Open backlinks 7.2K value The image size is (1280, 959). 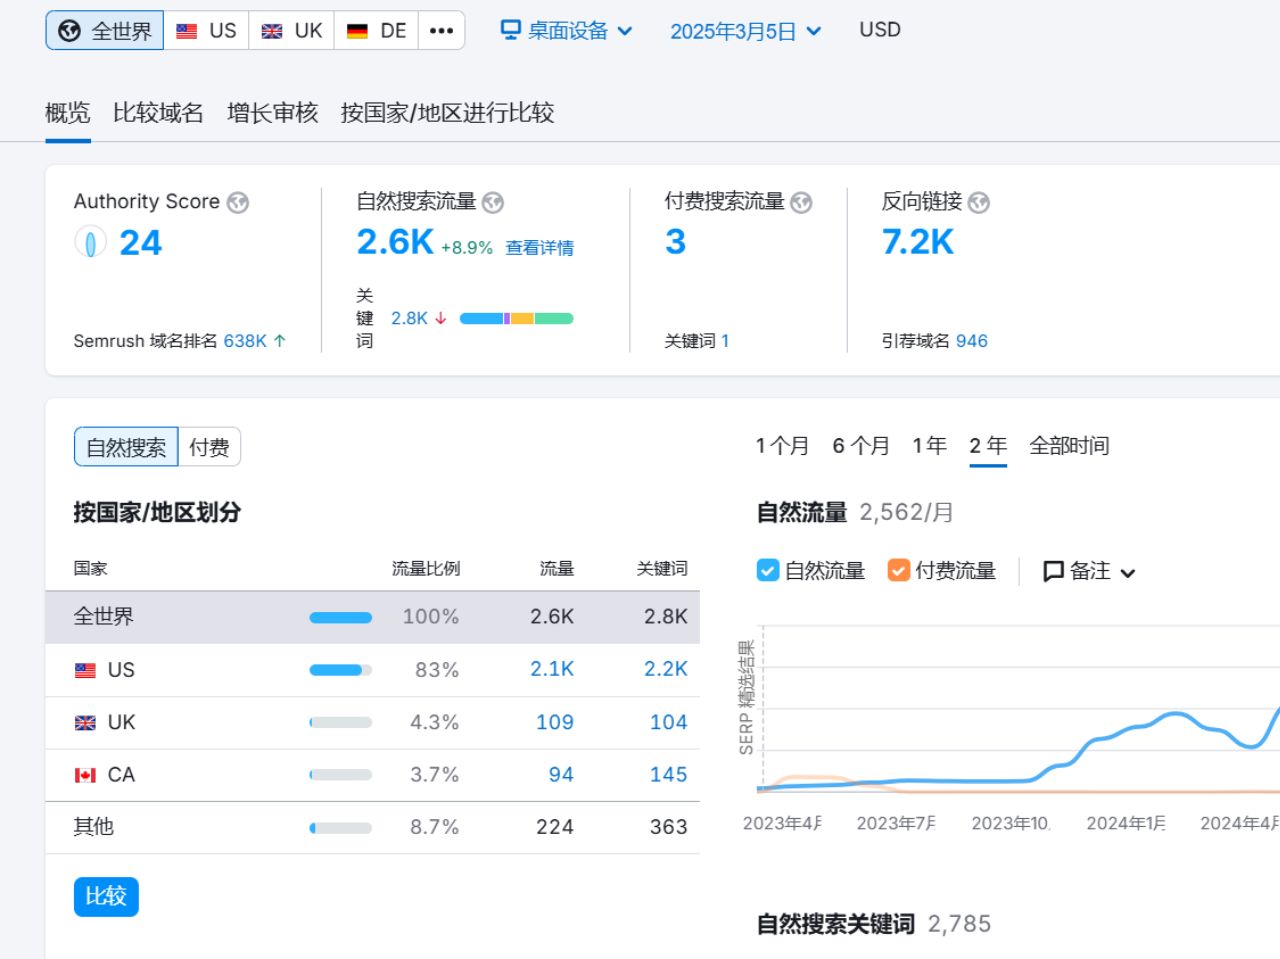pos(918,242)
